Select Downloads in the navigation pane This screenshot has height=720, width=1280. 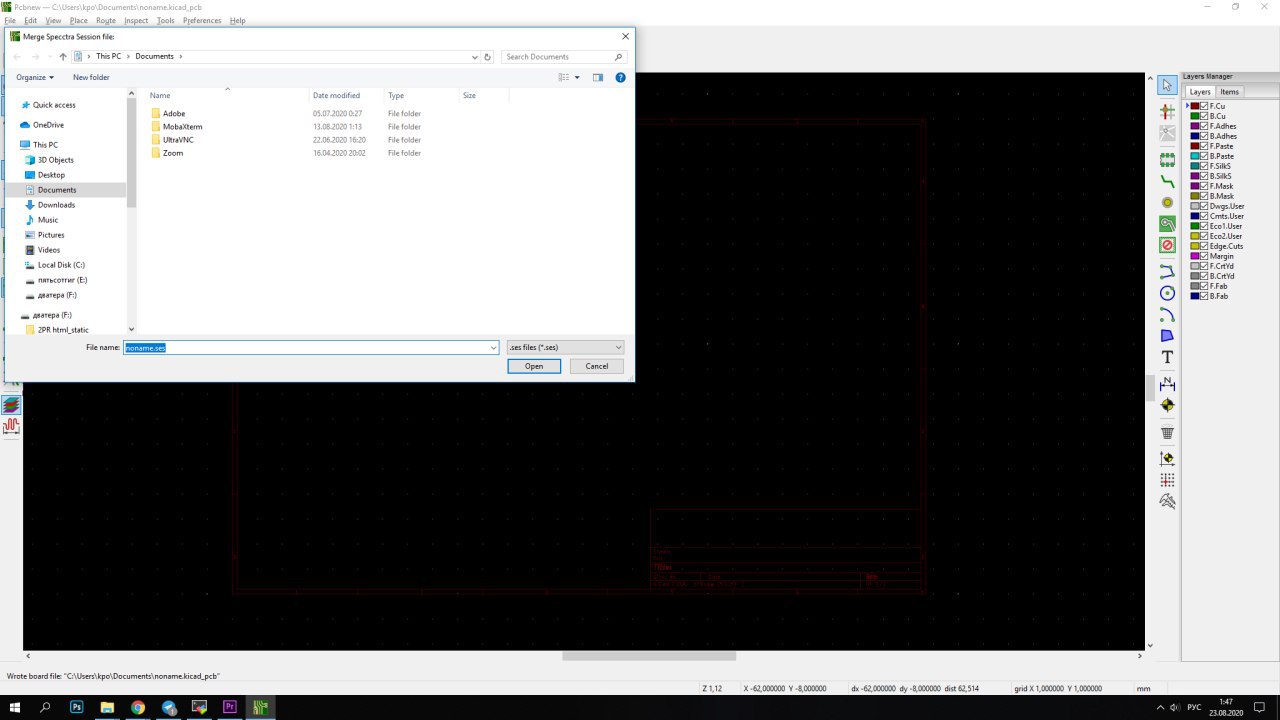(x=56, y=205)
